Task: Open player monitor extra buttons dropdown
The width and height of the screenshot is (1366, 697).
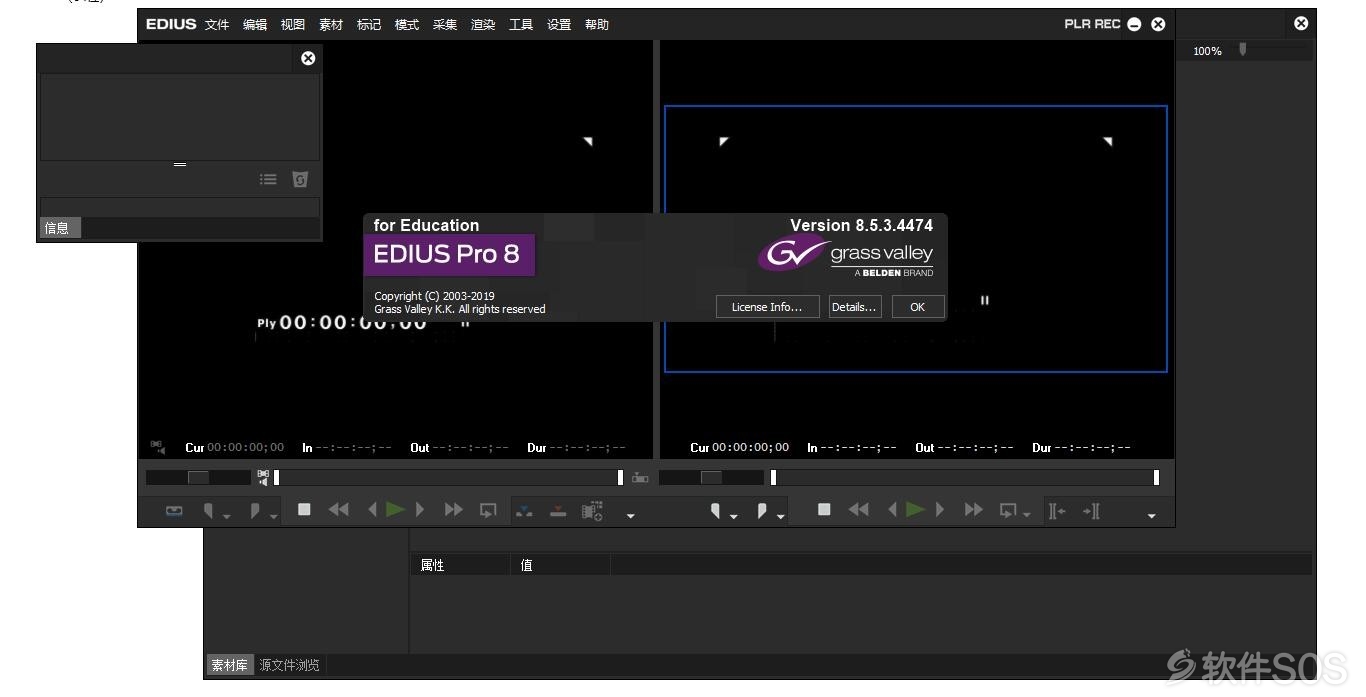Action: click(630, 516)
